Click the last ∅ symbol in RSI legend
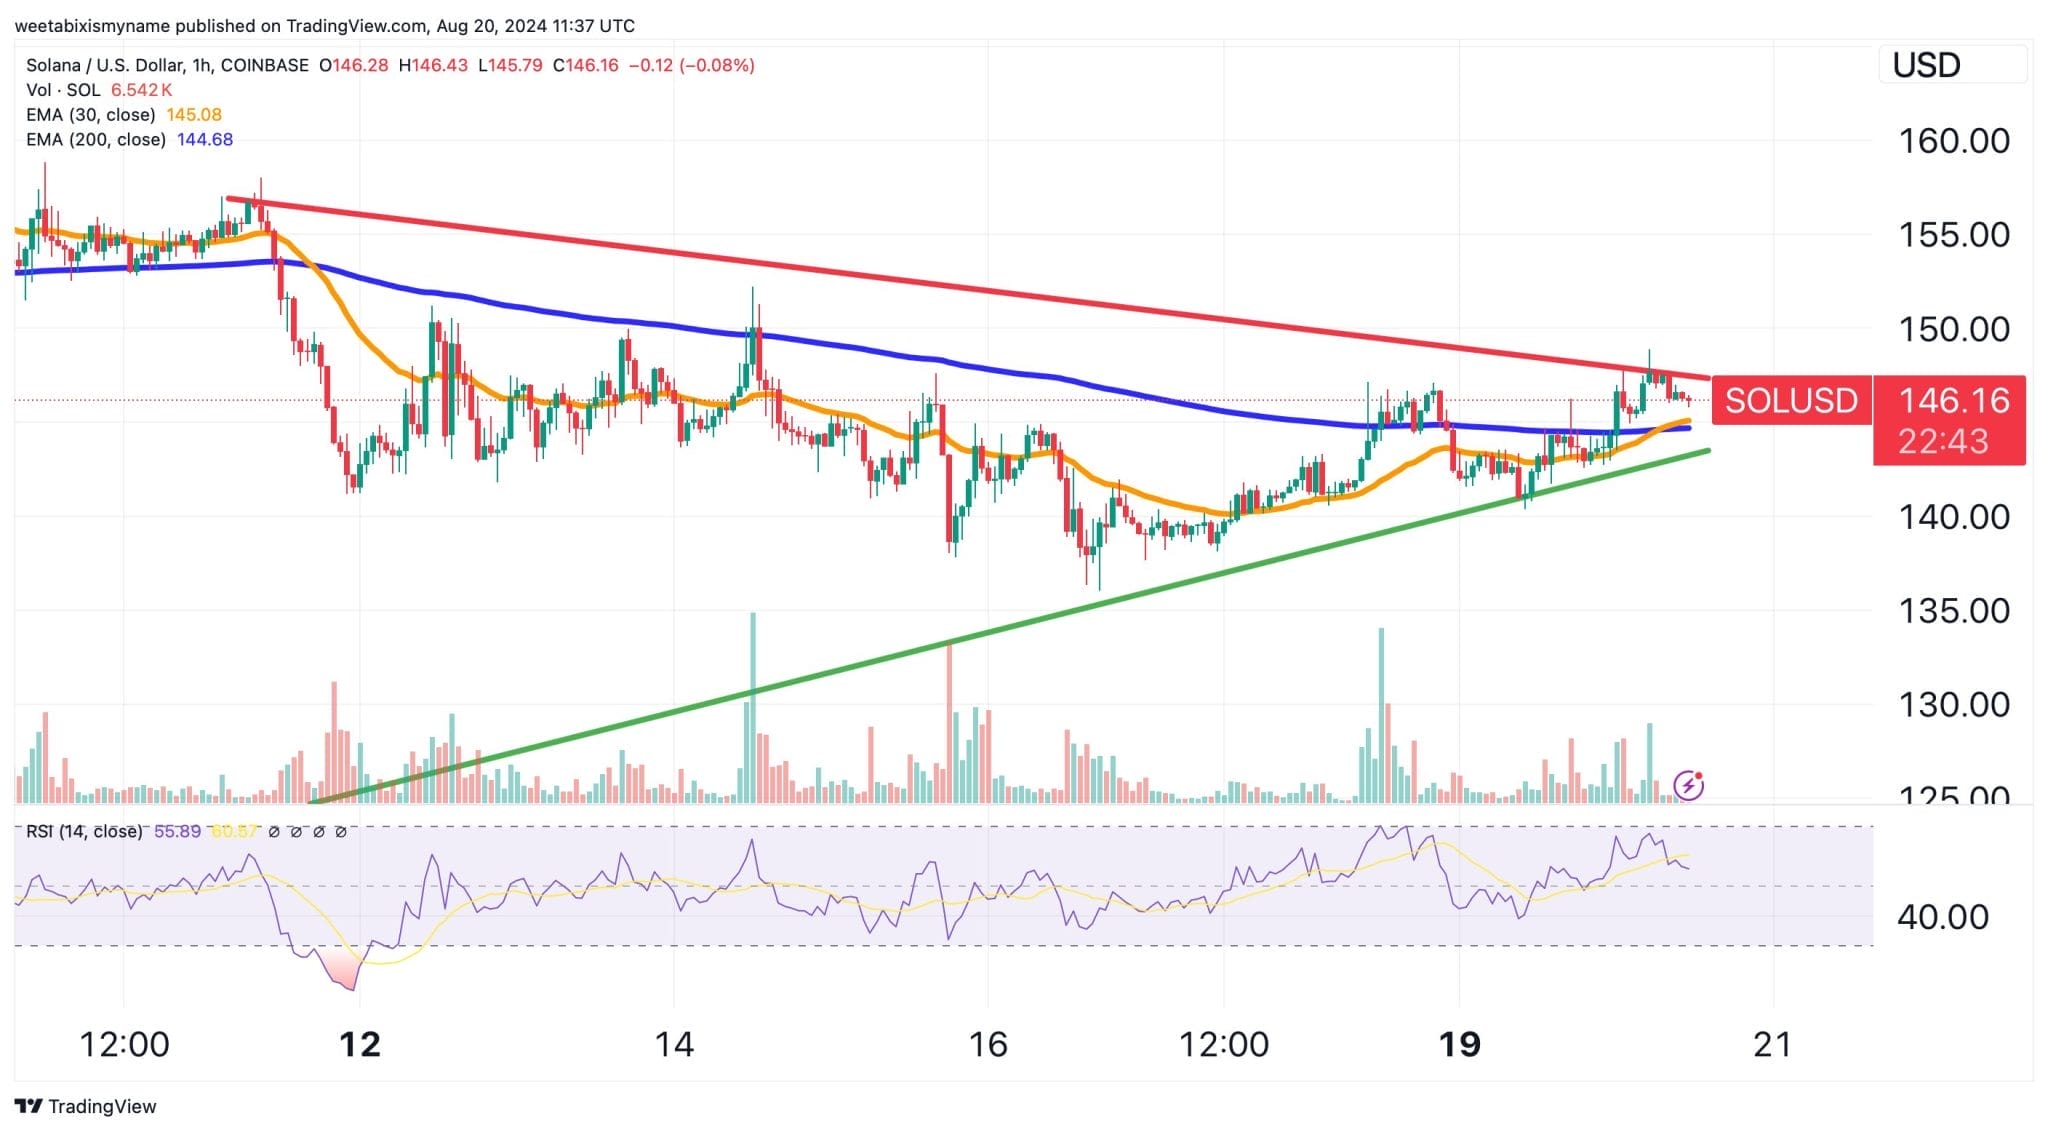2048x1132 pixels. click(341, 832)
